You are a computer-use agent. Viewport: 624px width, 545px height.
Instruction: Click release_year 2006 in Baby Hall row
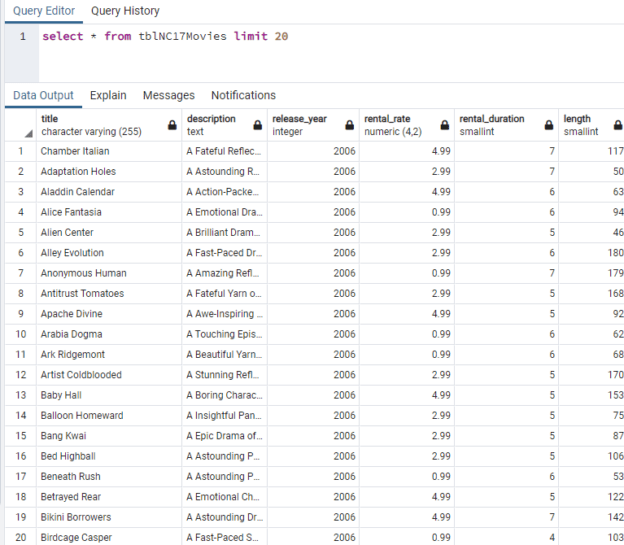(313, 395)
